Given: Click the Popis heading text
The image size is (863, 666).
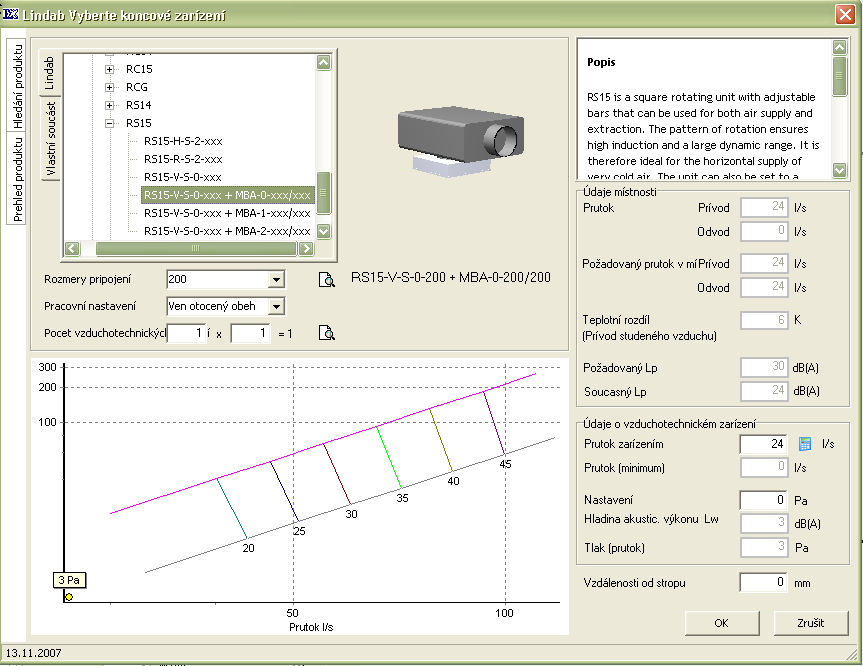Looking at the screenshot, I should coord(601,62).
